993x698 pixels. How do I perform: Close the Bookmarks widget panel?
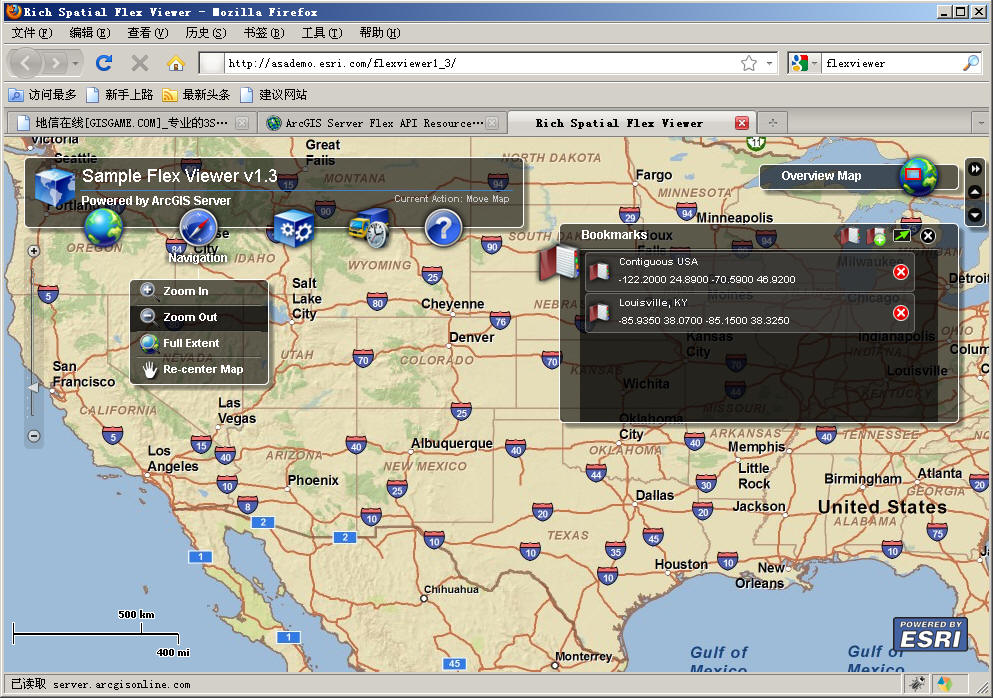pos(928,236)
